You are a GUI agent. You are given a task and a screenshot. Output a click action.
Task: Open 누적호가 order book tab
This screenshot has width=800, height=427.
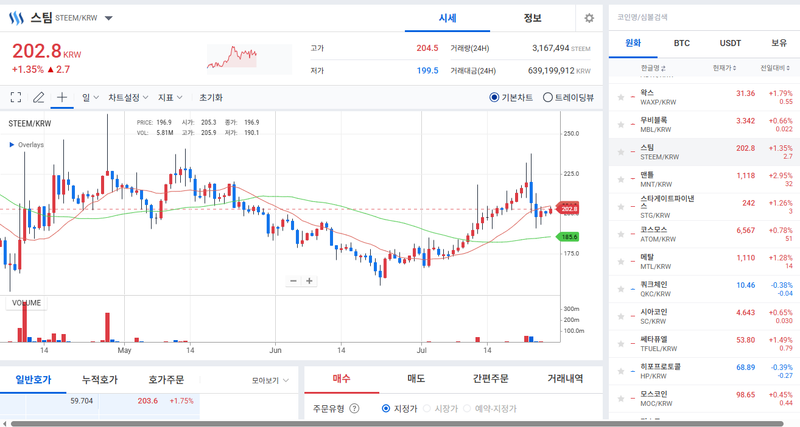[99, 380]
